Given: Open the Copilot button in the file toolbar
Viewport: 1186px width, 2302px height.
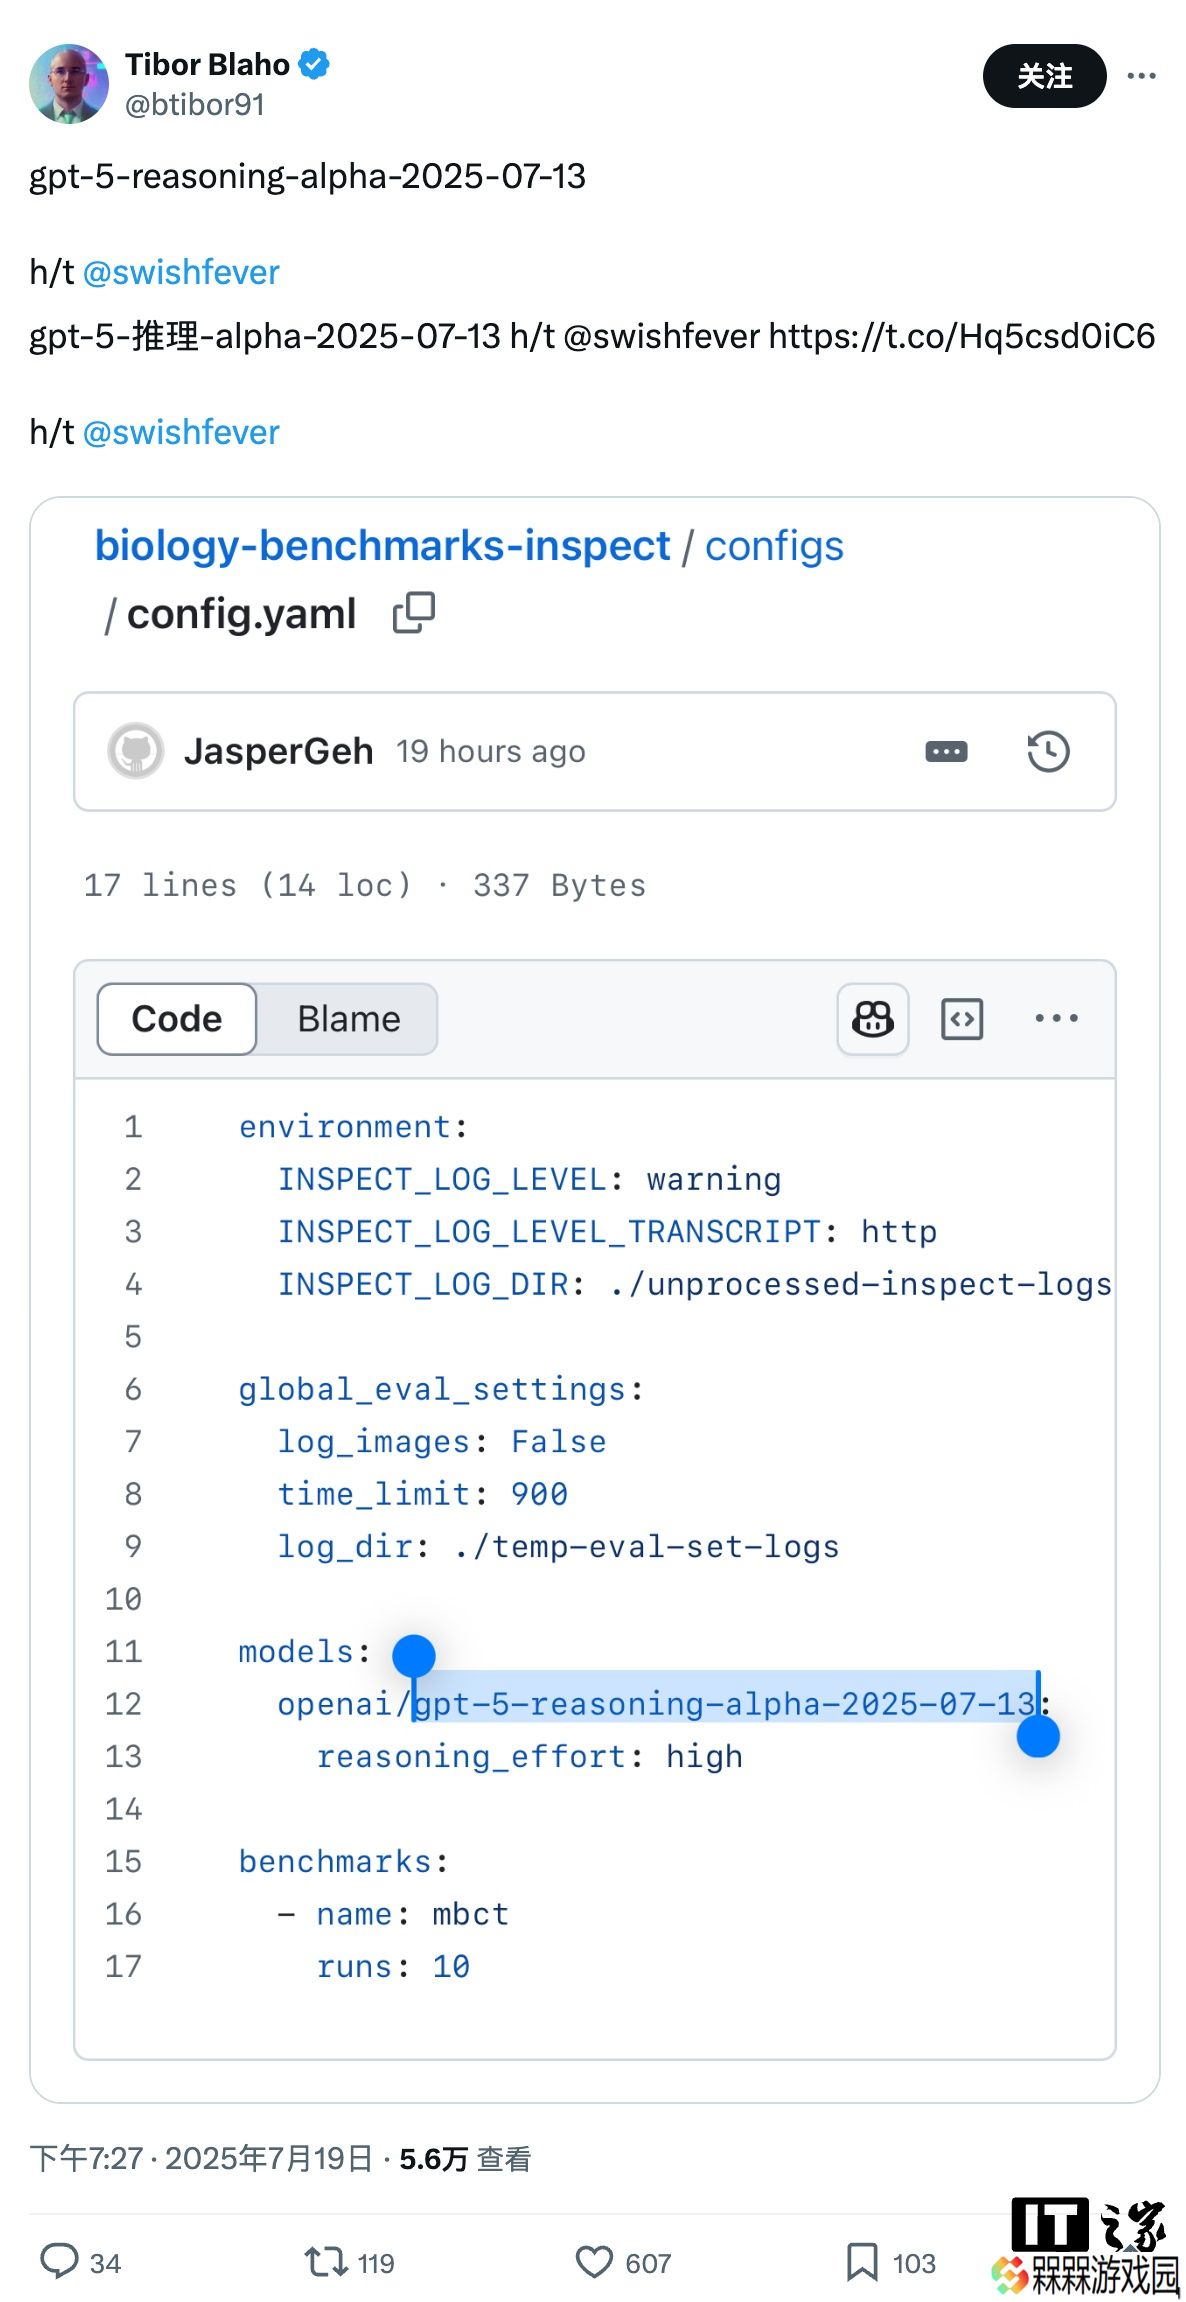Looking at the screenshot, I should (873, 1019).
